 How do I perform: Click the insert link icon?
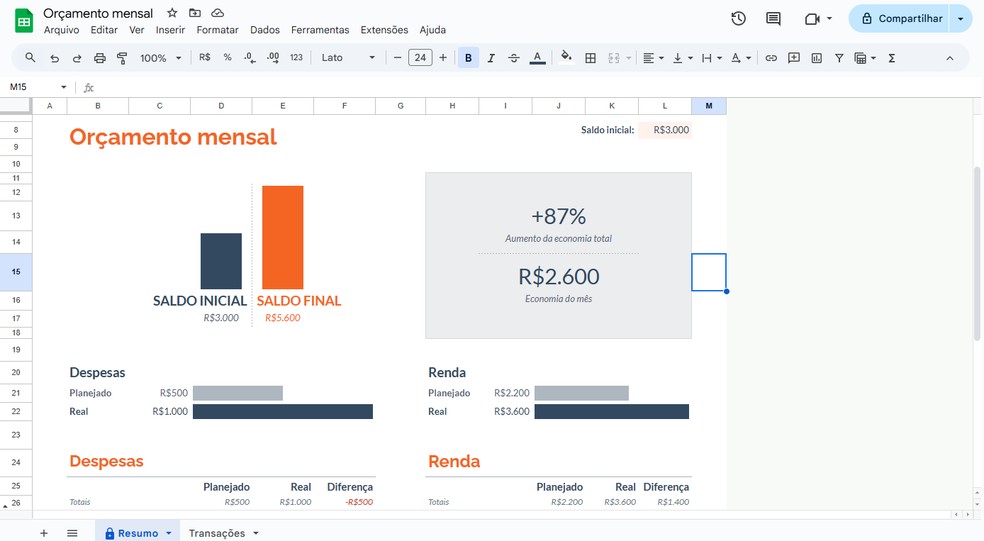(x=771, y=58)
